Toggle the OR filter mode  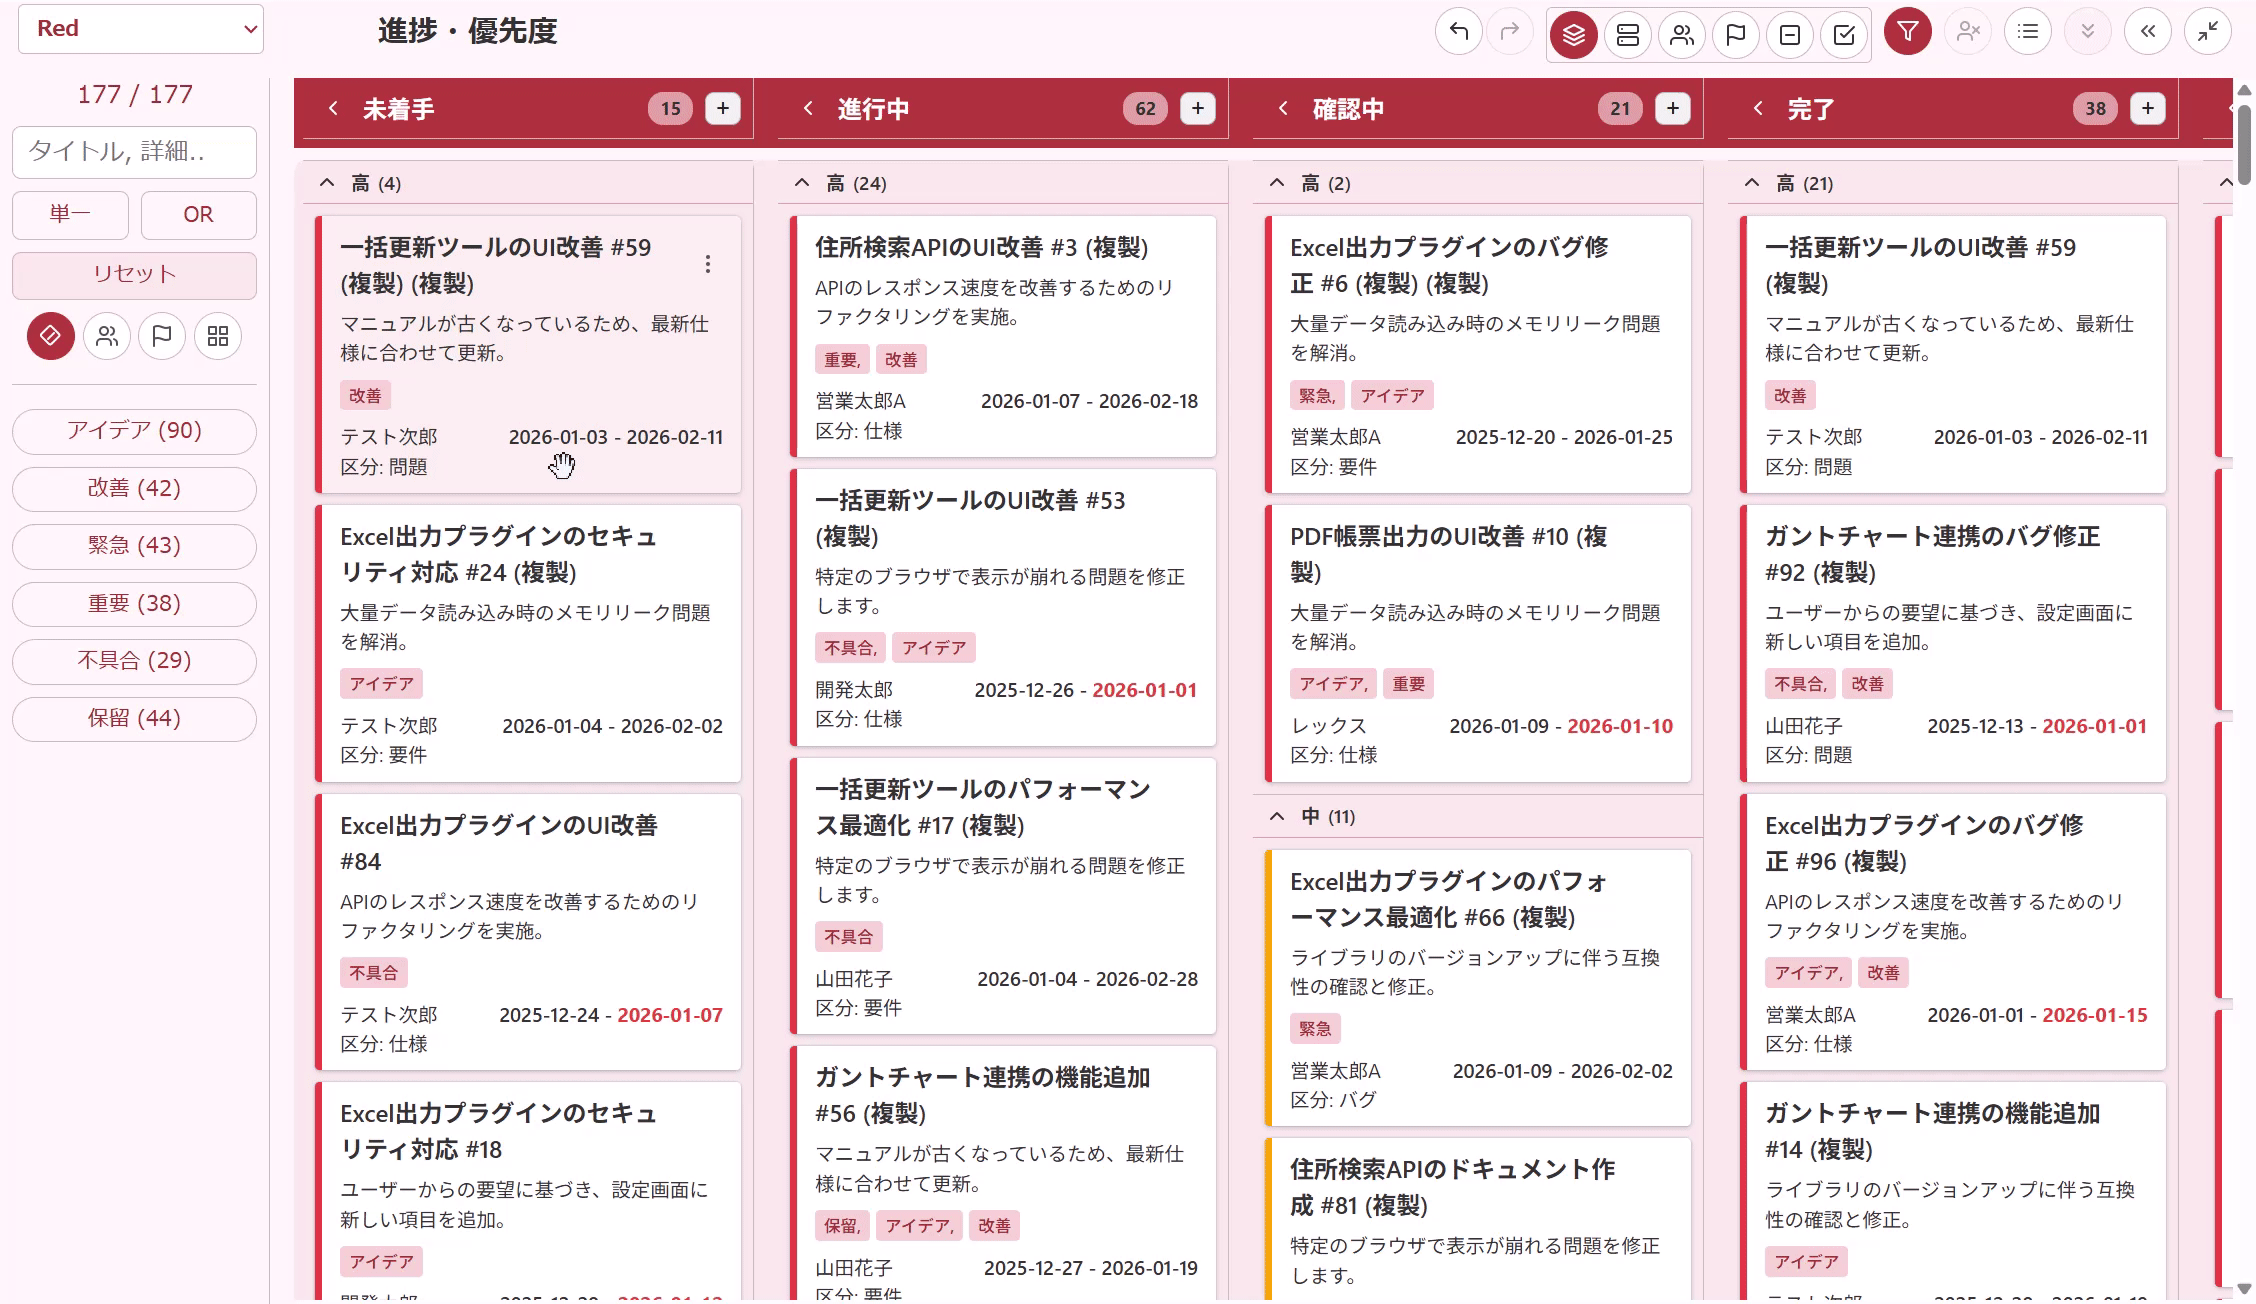[198, 214]
